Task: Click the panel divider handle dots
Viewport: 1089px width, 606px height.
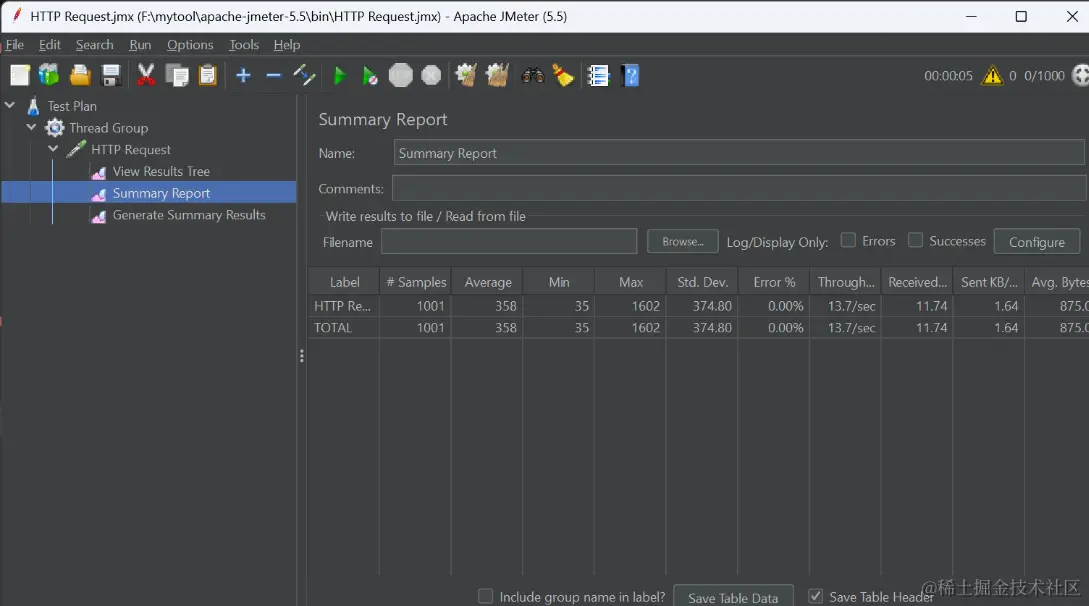Action: pos(301,356)
